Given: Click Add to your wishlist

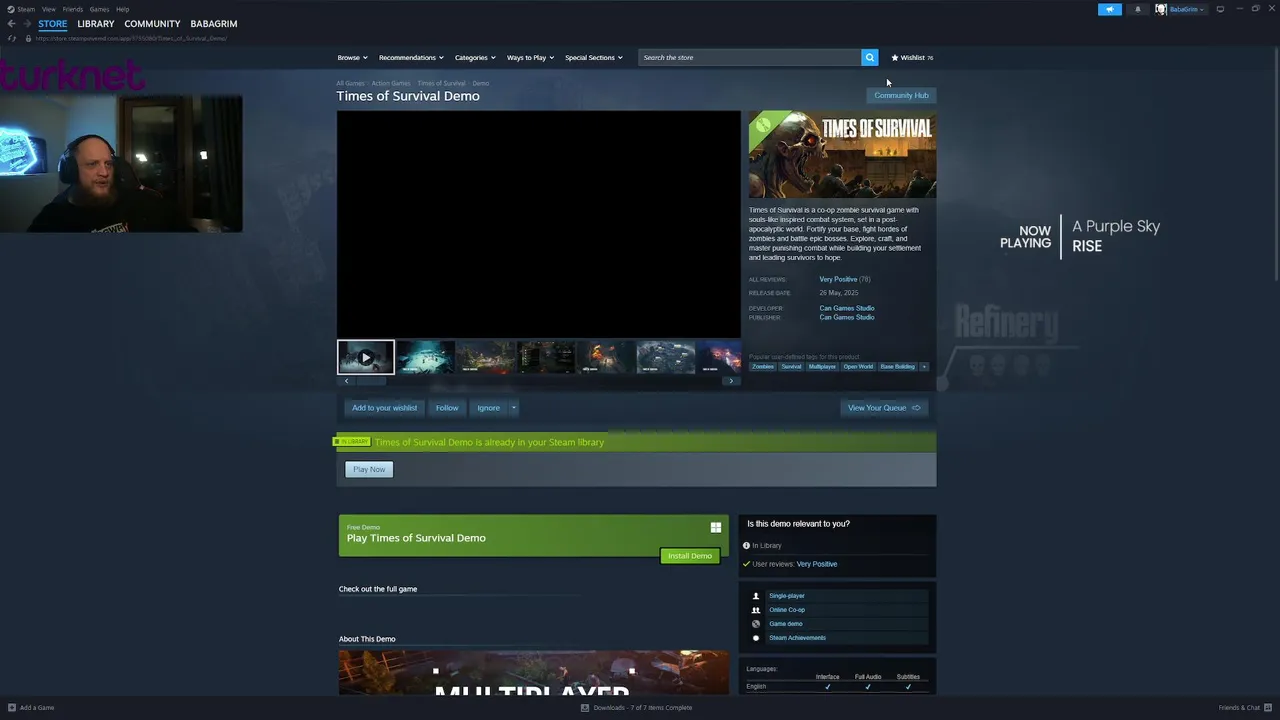Looking at the screenshot, I should click(384, 408).
